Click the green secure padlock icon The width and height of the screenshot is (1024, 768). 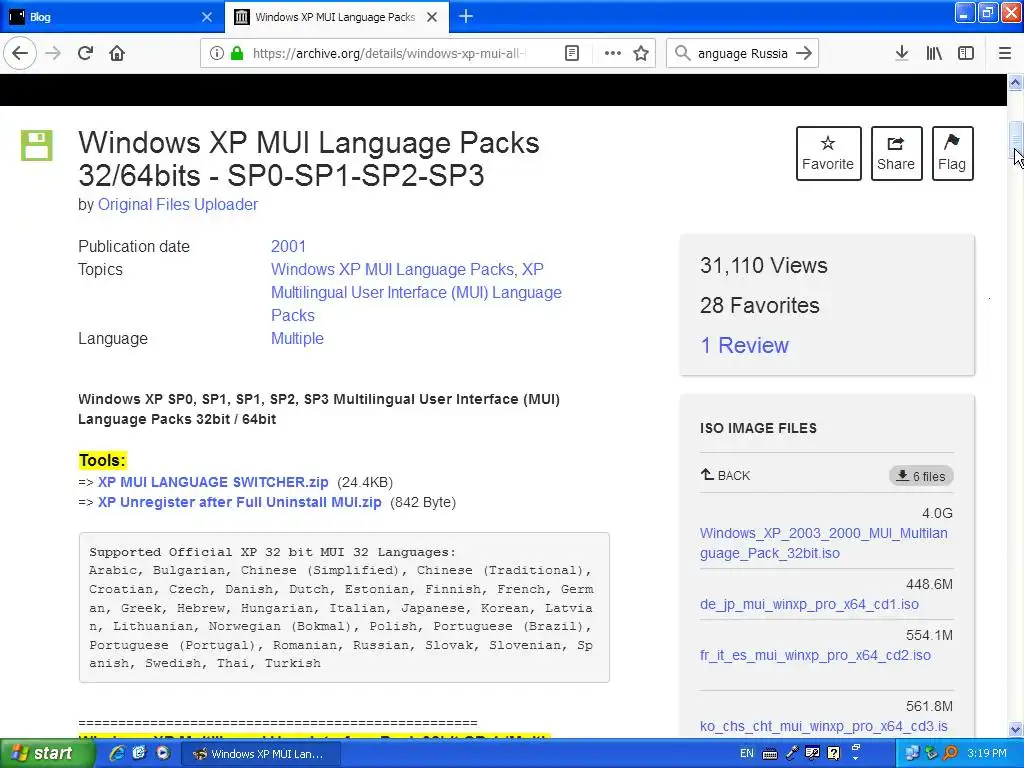237,53
